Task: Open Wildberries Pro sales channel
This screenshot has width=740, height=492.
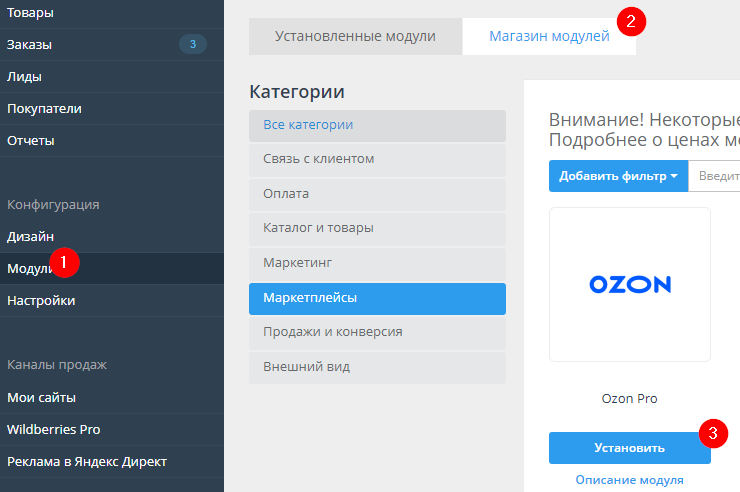Action: point(111,430)
